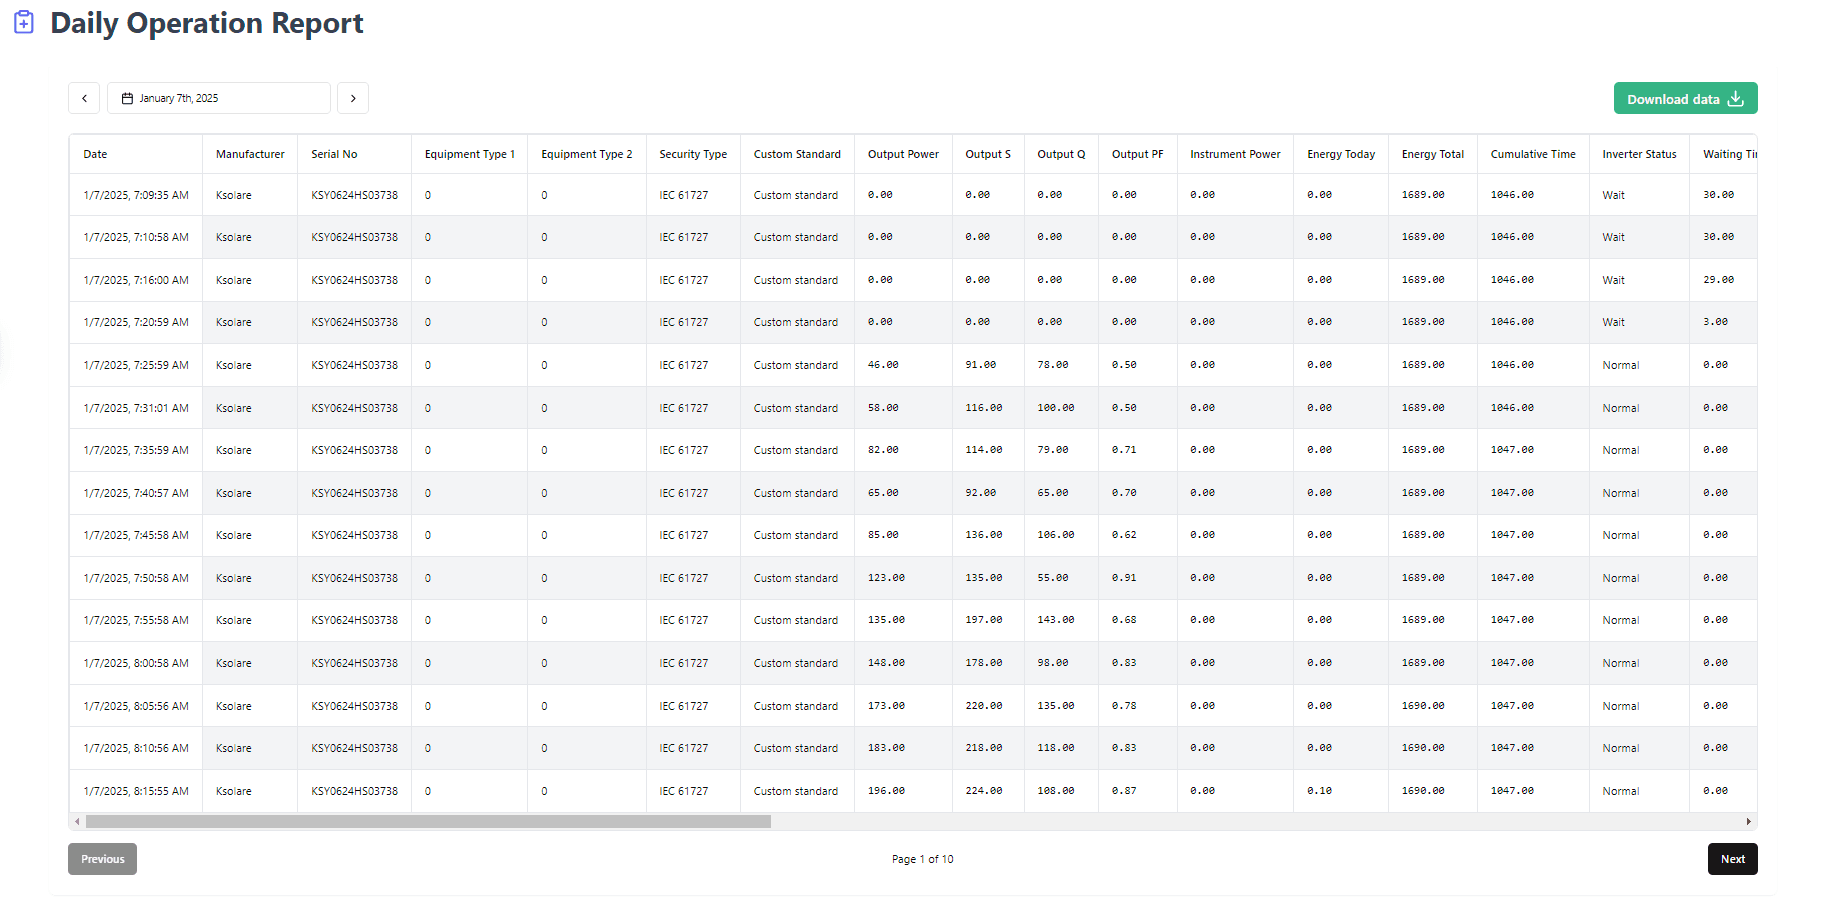Click the date cell 1/7/2025, 8:00:58 AM
Viewport: 1823px width, 907px height.
pyautogui.click(x=136, y=663)
